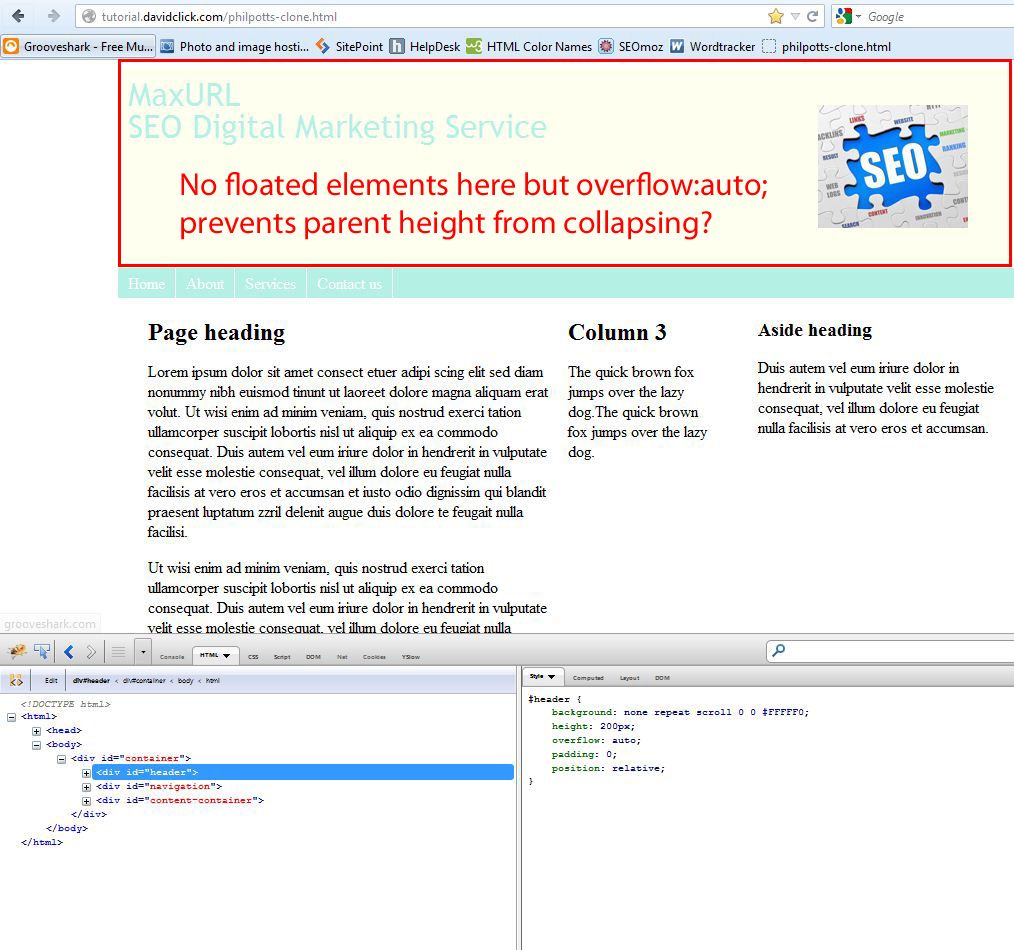
Task: Open the Net panel tab
Action: point(342,656)
